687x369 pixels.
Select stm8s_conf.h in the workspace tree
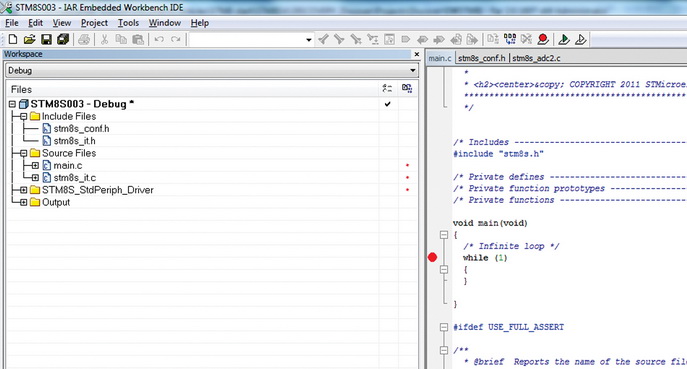pos(81,128)
